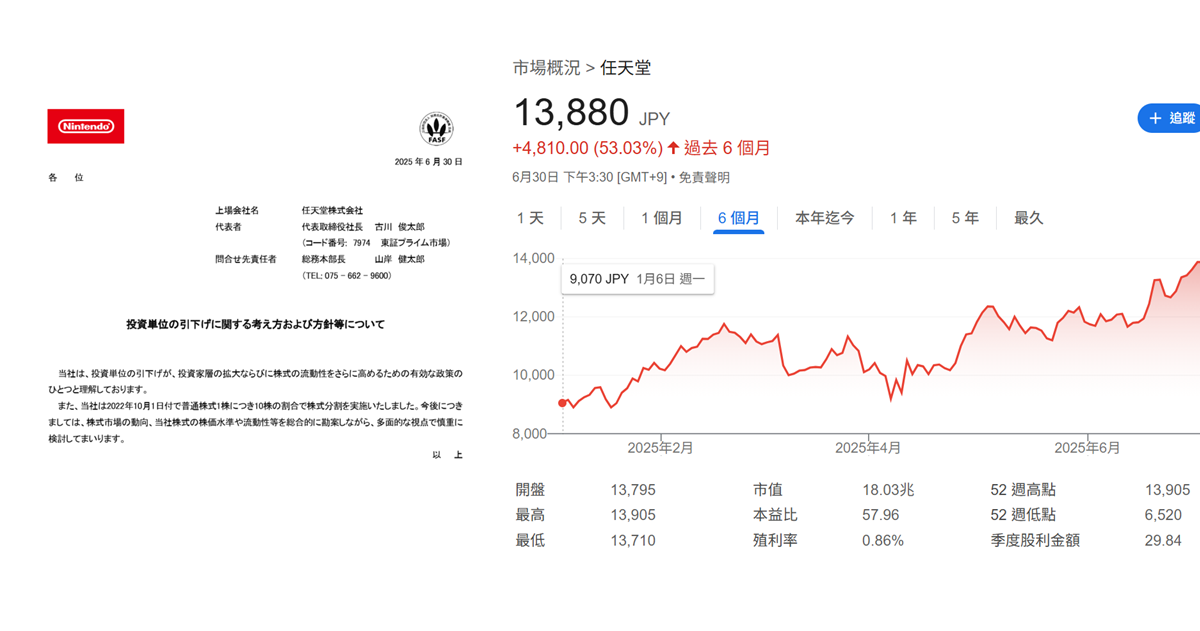Click the 9,070 JPY chart tooltip
1200x631 pixels.
[x=637, y=279]
